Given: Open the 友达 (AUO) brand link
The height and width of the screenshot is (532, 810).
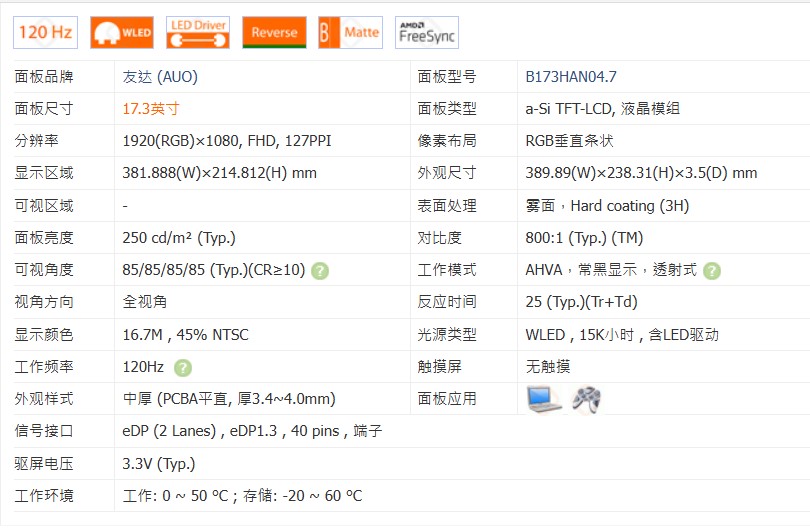Looking at the screenshot, I should click(152, 77).
